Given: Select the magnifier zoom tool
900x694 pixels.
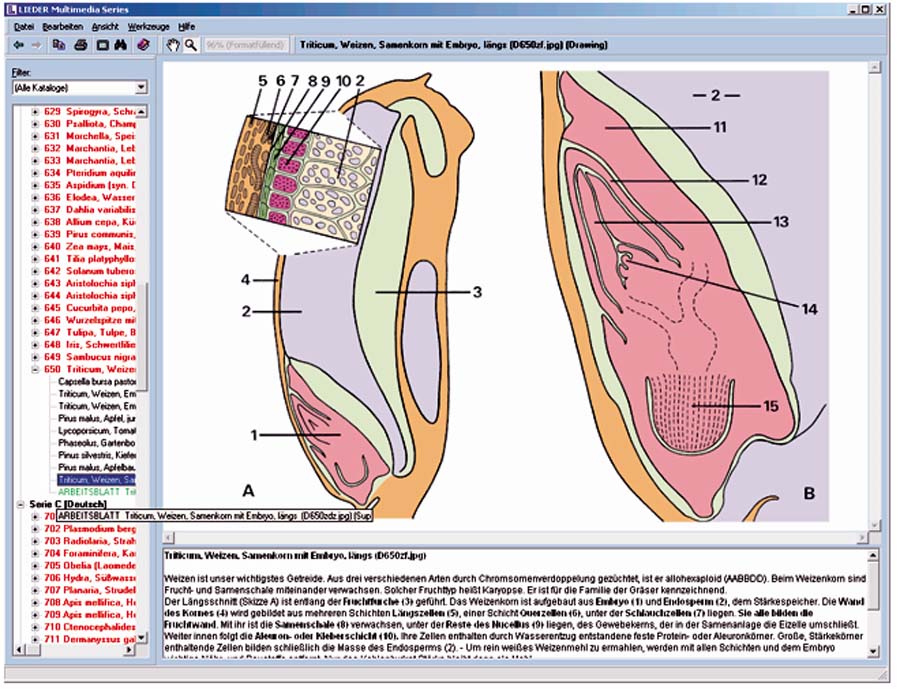Looking at the screenshot, I should [x=190, y=45].
